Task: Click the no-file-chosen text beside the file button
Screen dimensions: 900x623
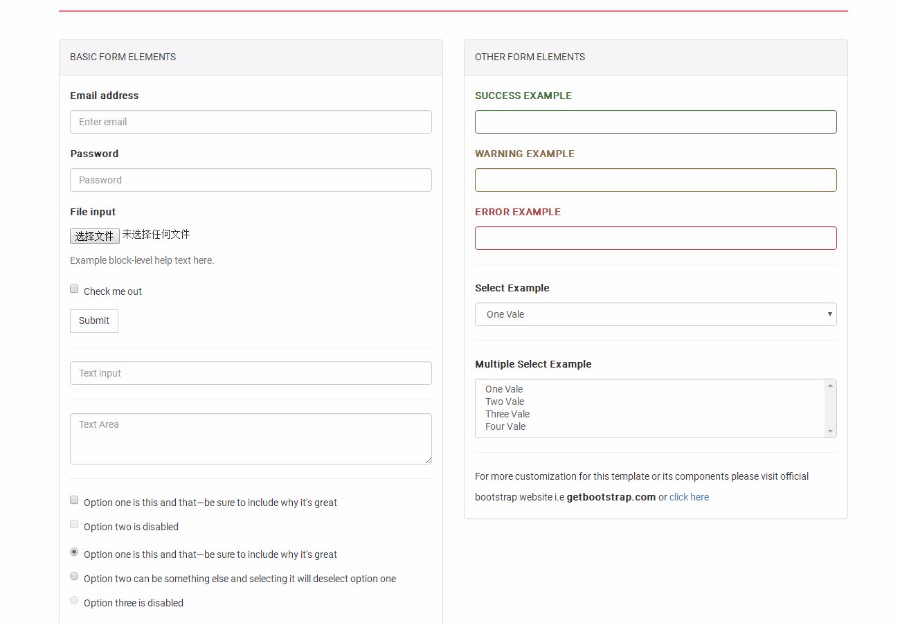Action: click(x=156, y=234)
